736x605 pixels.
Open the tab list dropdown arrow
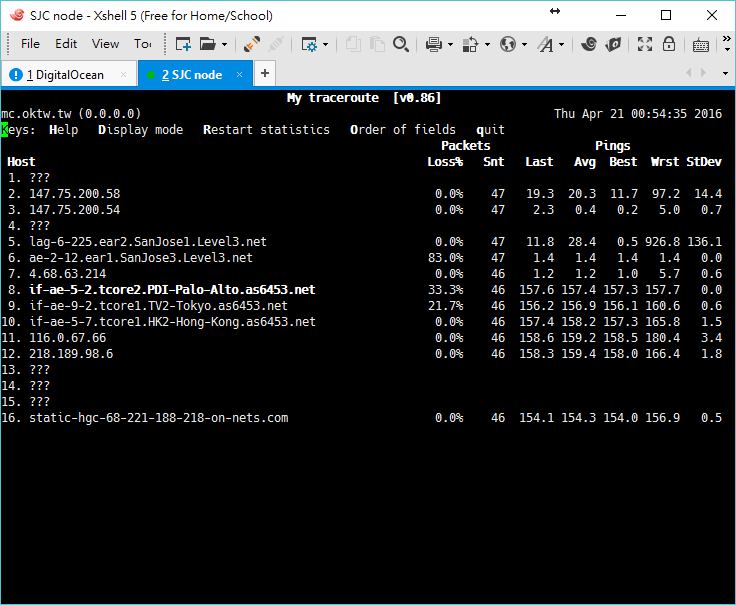(725, 73)
